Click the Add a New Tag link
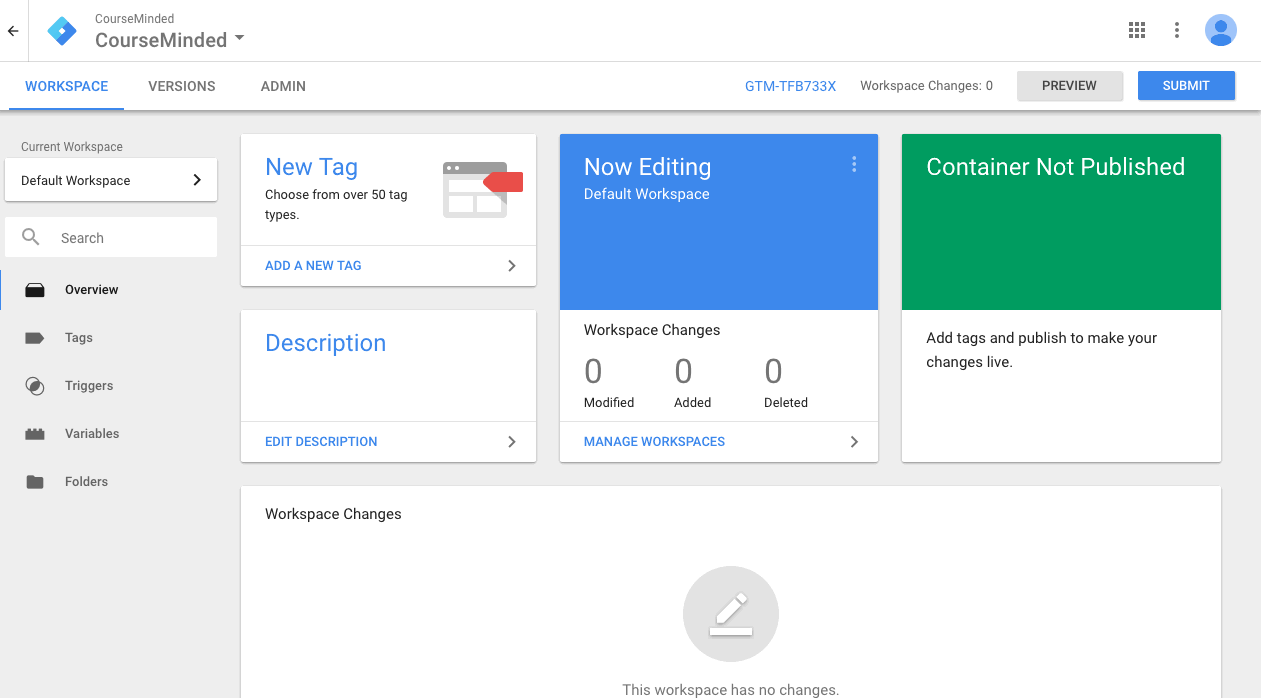This screenshot has width=1261, height=698. click(313, 266)
